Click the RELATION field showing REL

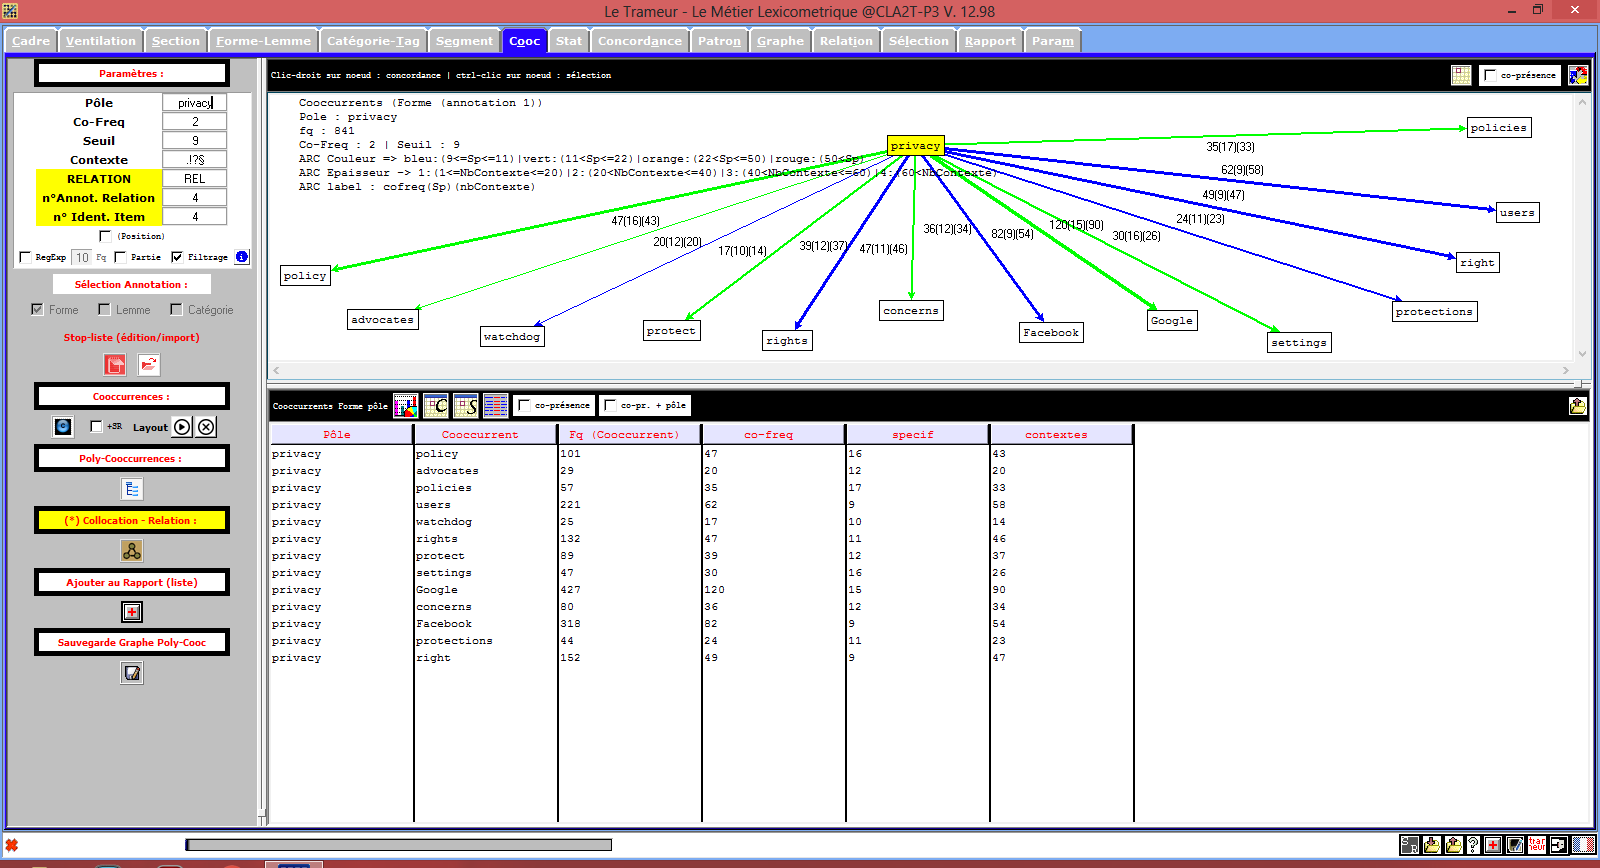click(x=195, y=178)
